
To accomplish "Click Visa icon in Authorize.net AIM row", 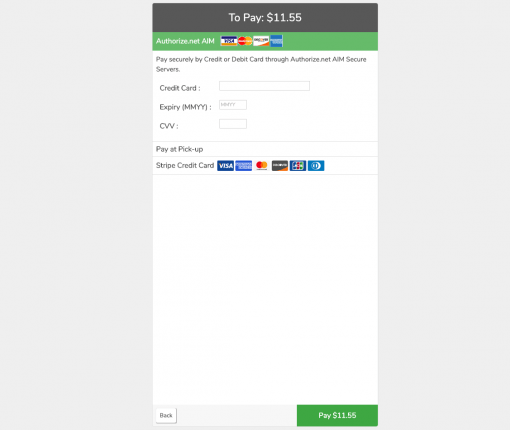I will click(x=229, y=41).
